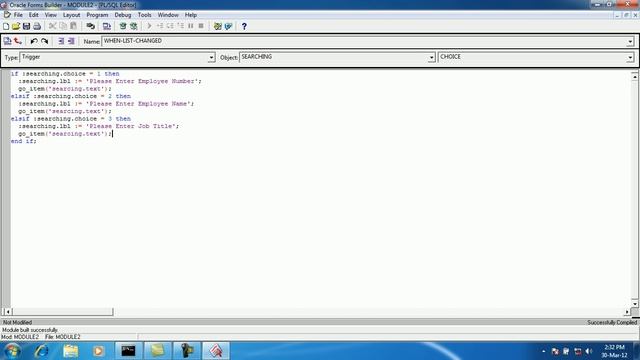The image size is (640, 360).
Task: Click the Redo arrow icon
Action: pos(44,41)
